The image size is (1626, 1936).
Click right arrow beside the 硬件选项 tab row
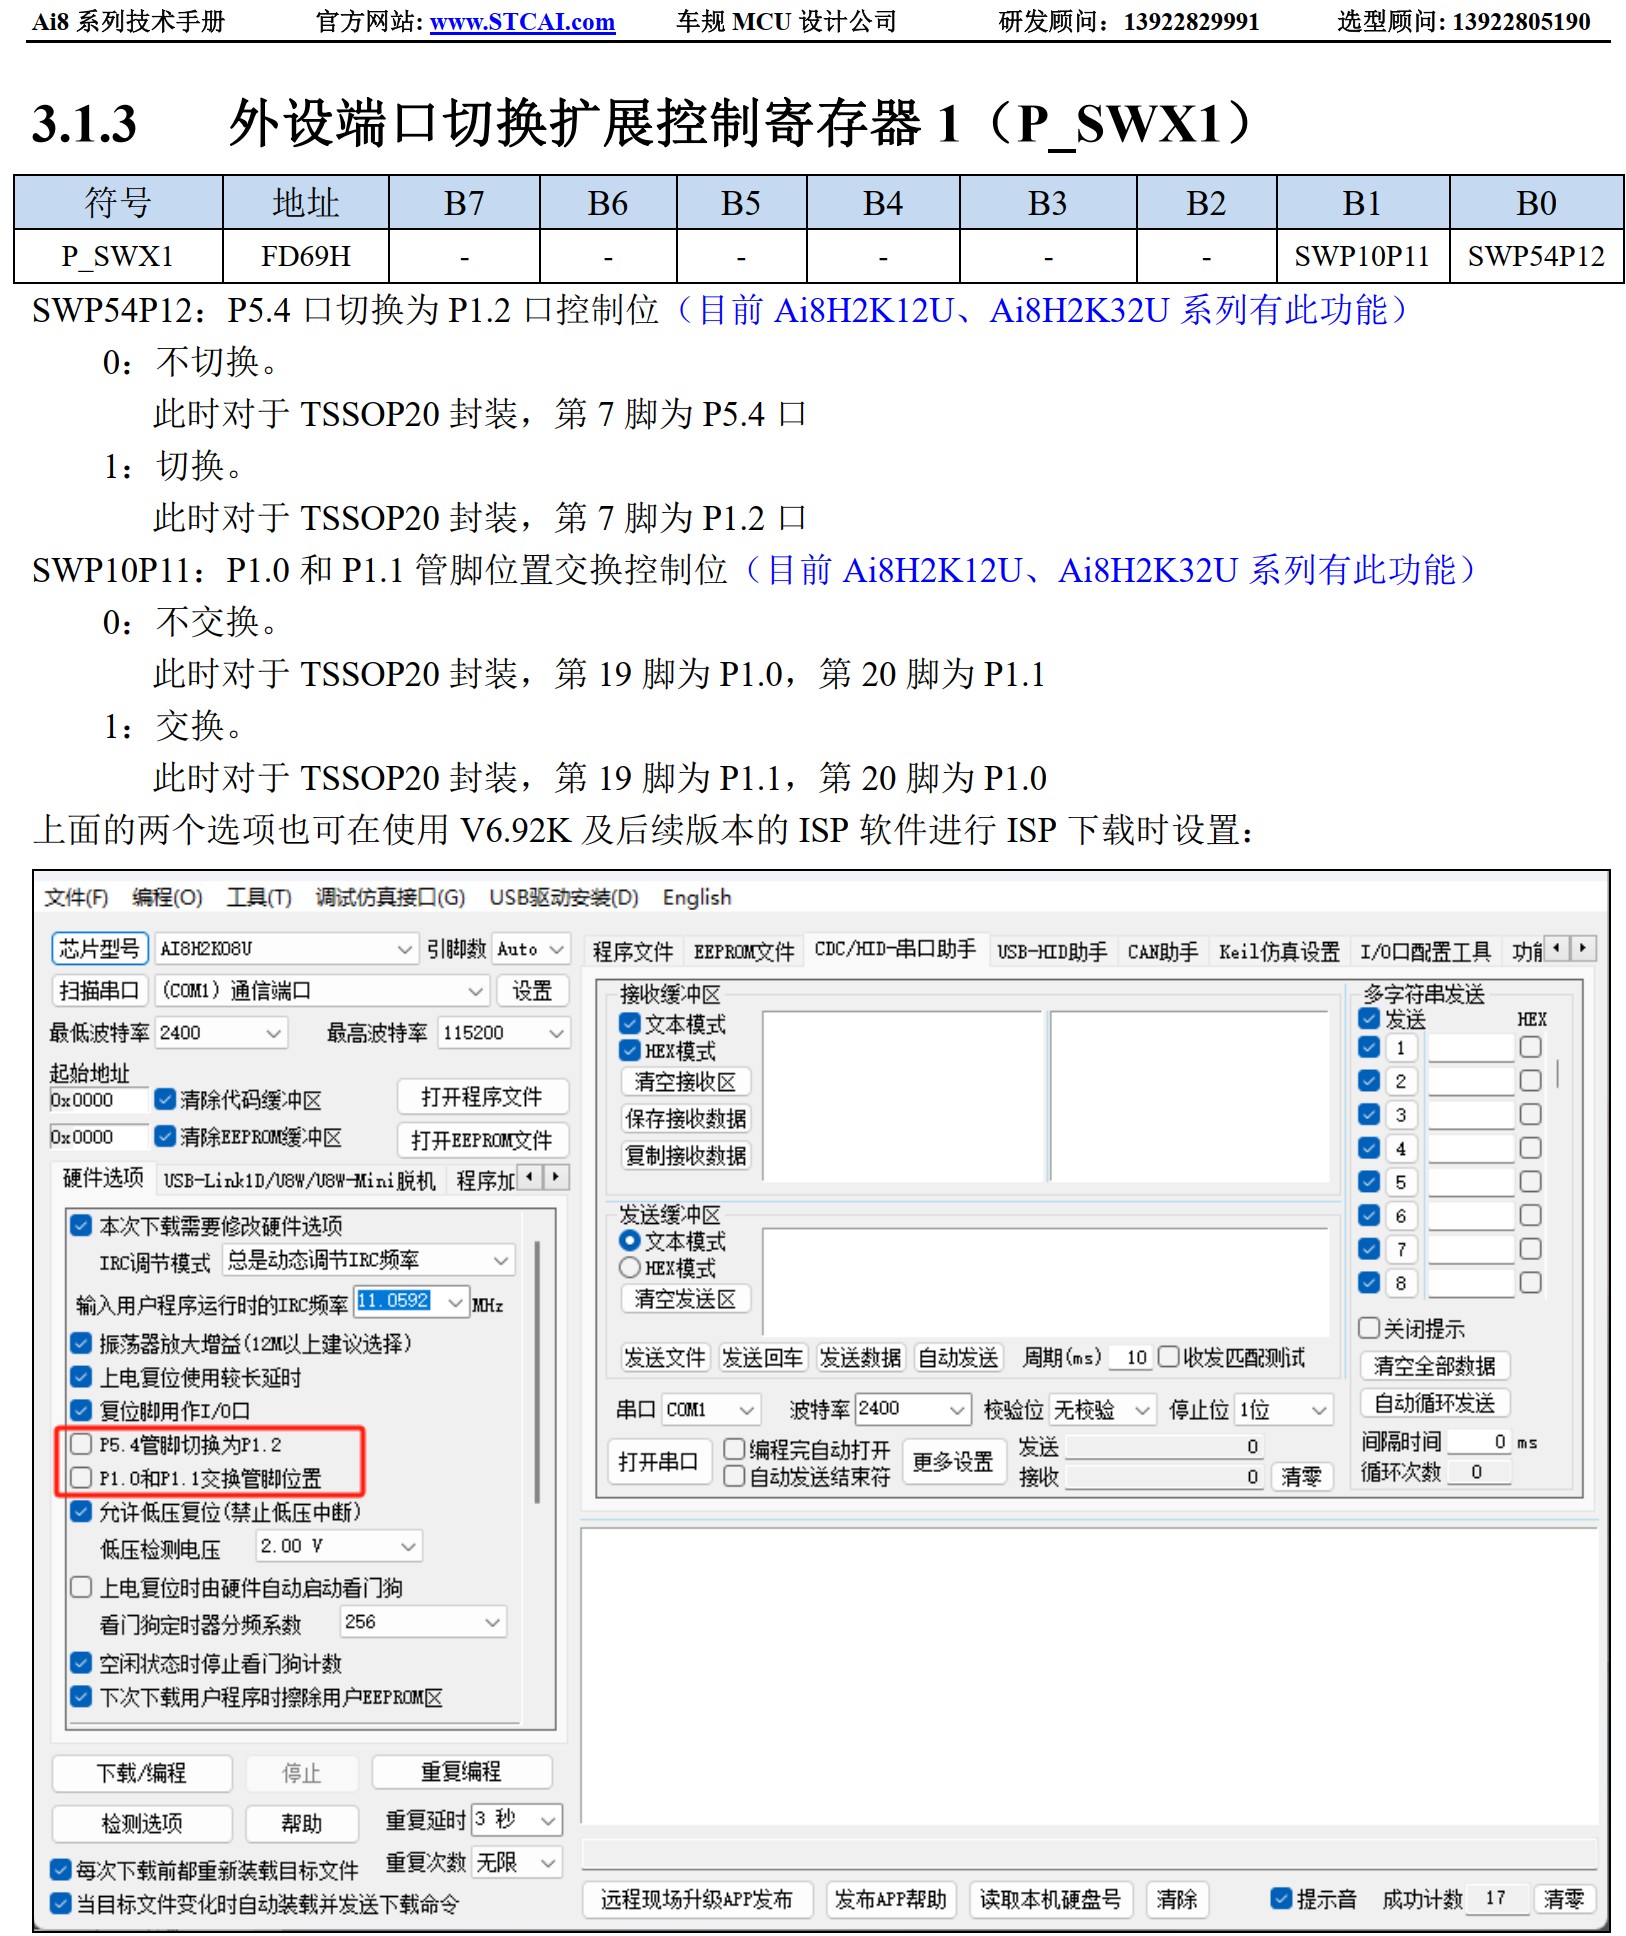point(555,1177)
